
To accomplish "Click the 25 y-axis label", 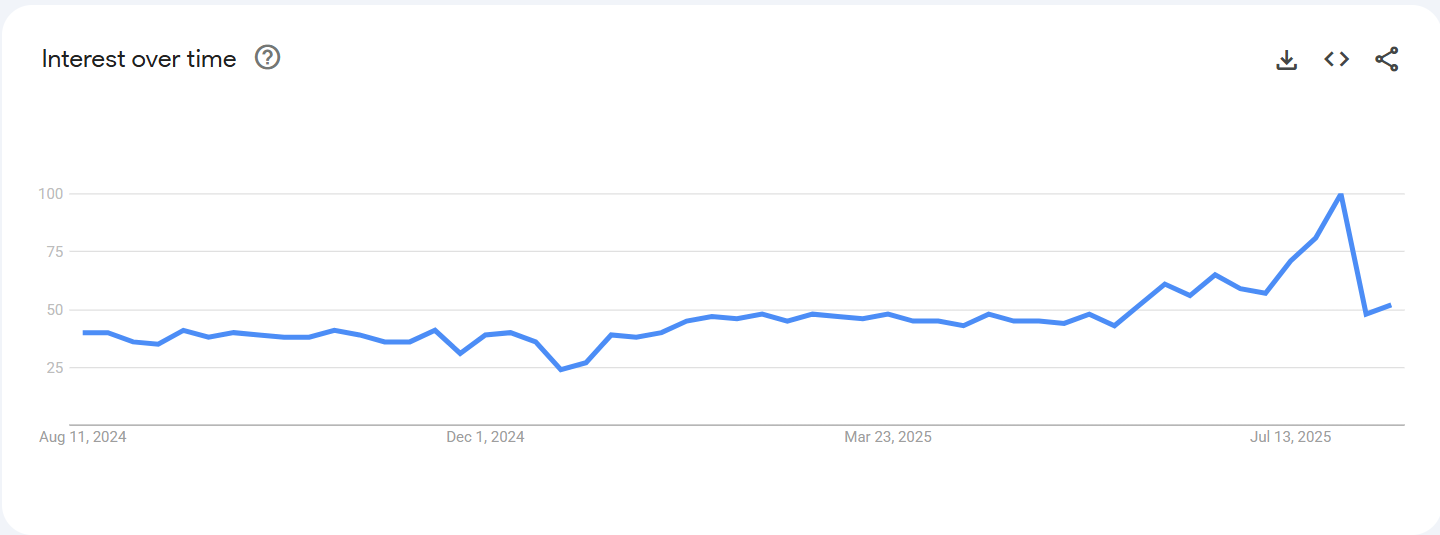I will (x=54, y=368).
